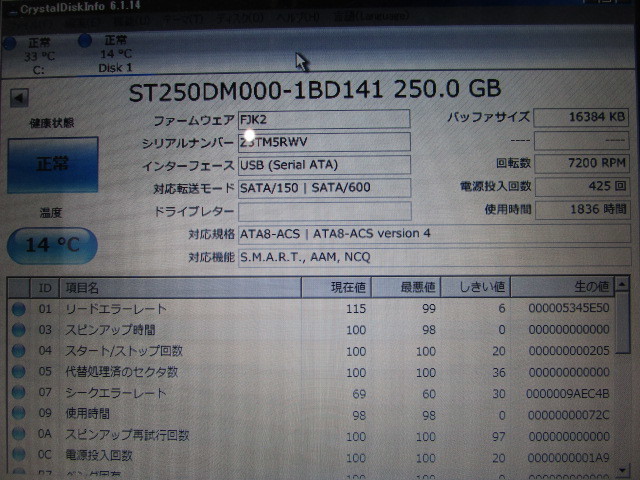The image size is (640, 480).
Task: Click the attribute list scrollbar thumb
Action: (623, 322)
